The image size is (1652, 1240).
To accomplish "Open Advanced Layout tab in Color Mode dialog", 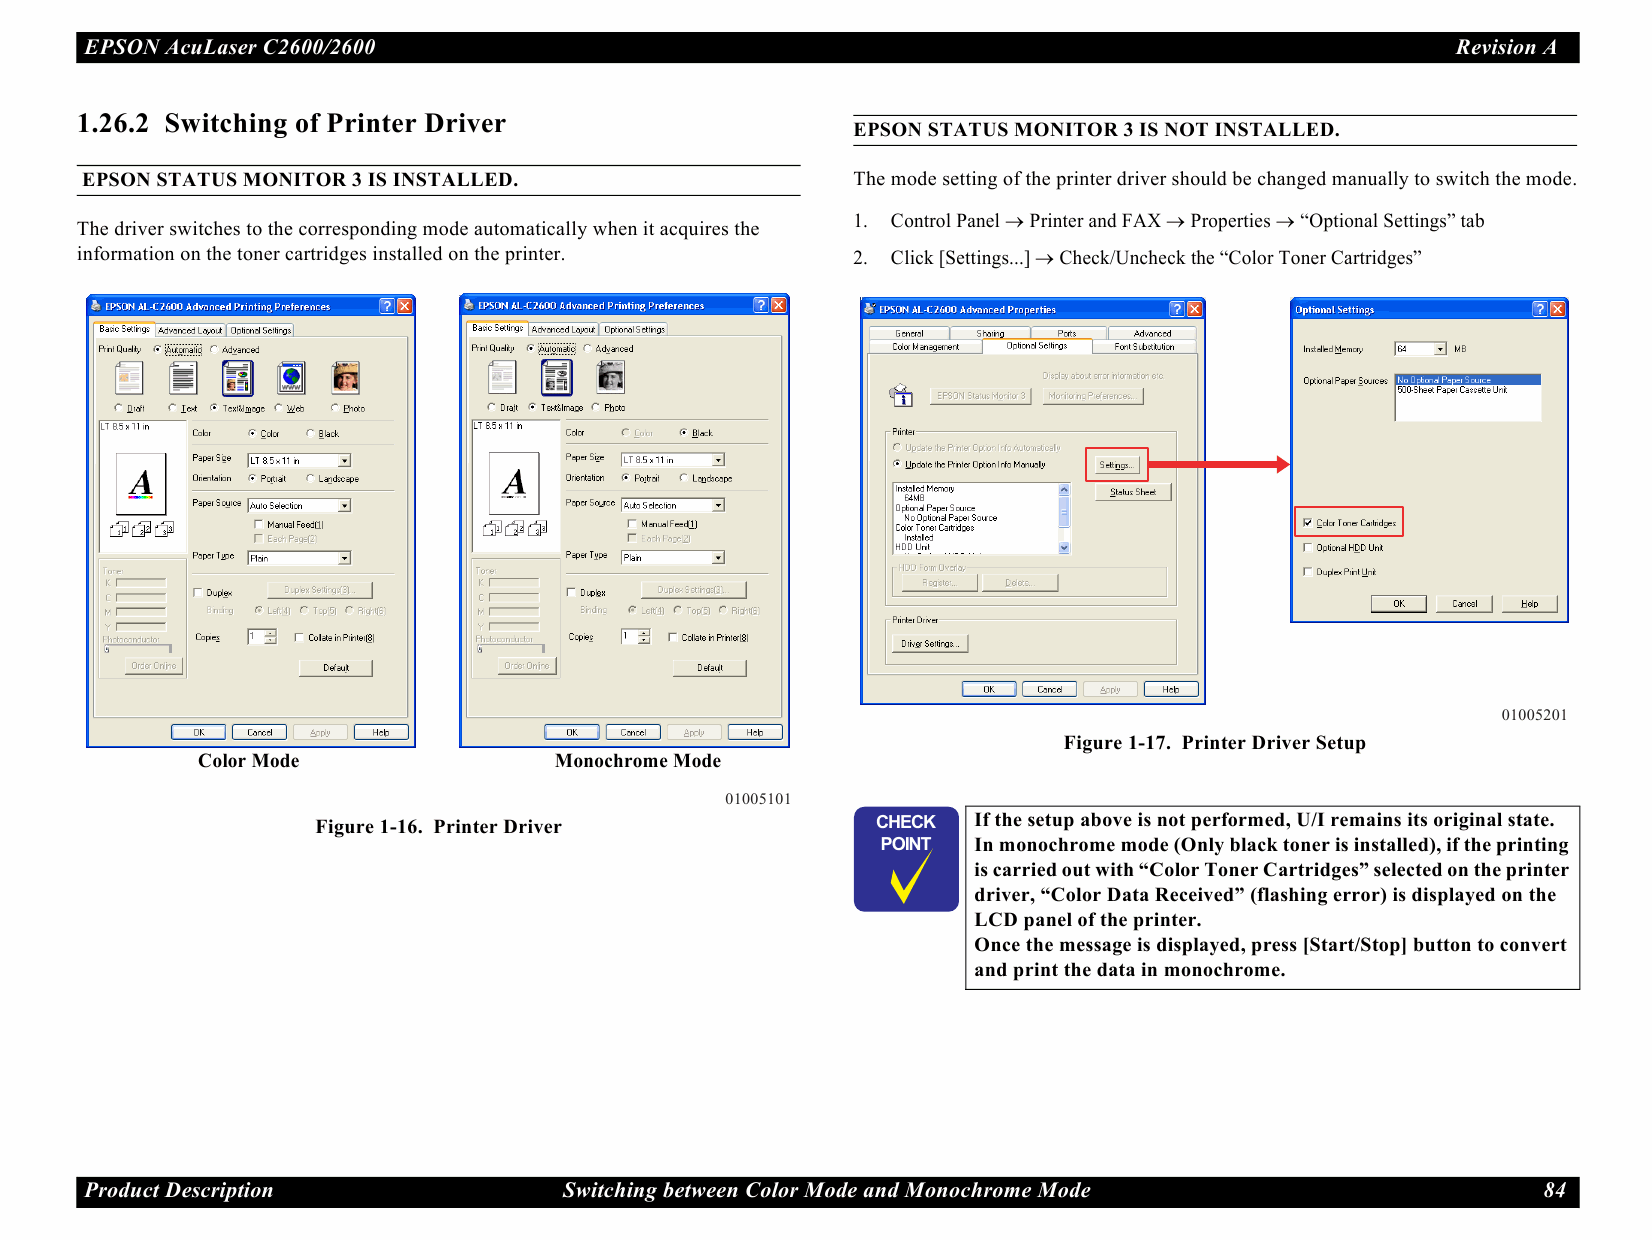I will click(x=190, y=330).
